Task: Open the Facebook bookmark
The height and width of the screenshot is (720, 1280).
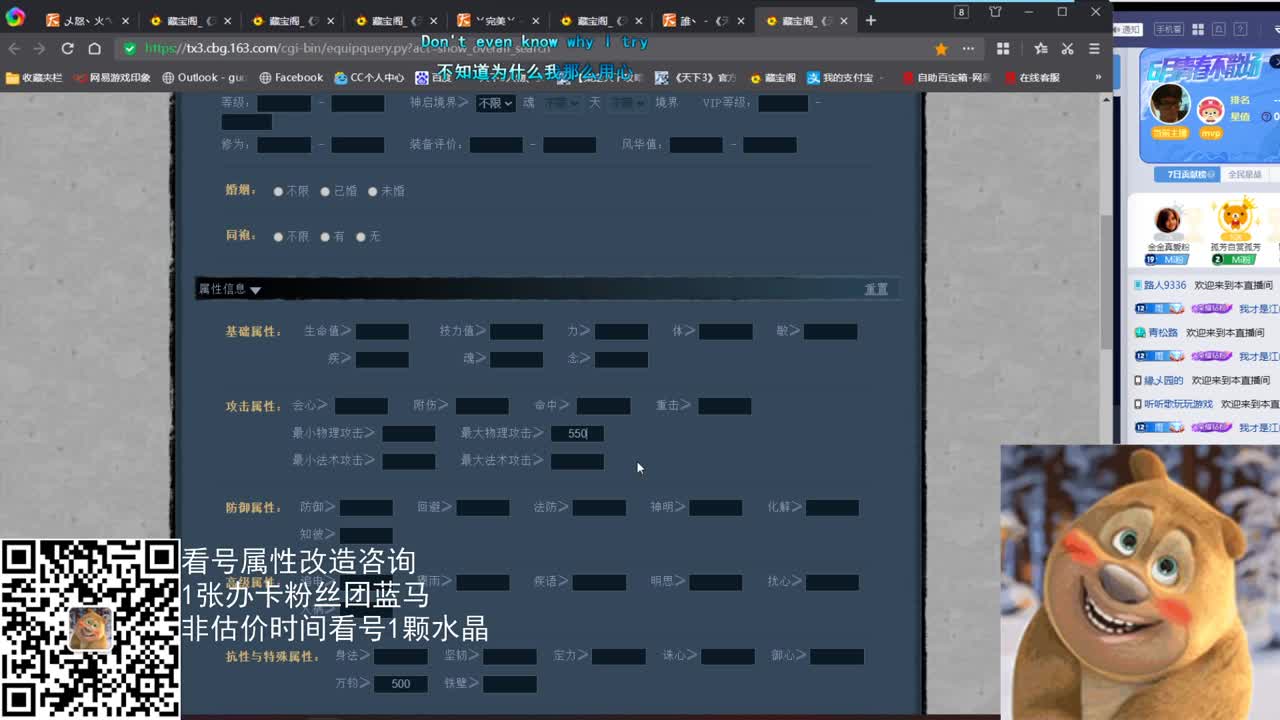Action: tap(291, 77)
